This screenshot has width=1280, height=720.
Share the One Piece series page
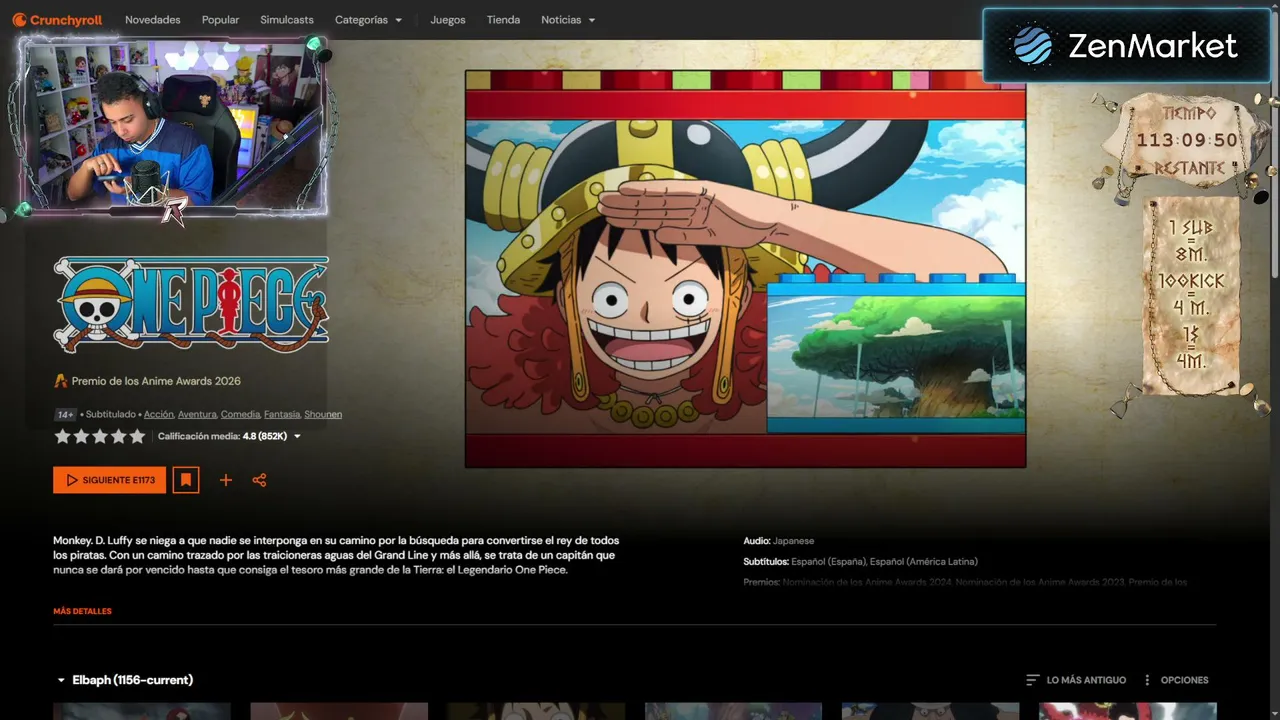[260, 480]
